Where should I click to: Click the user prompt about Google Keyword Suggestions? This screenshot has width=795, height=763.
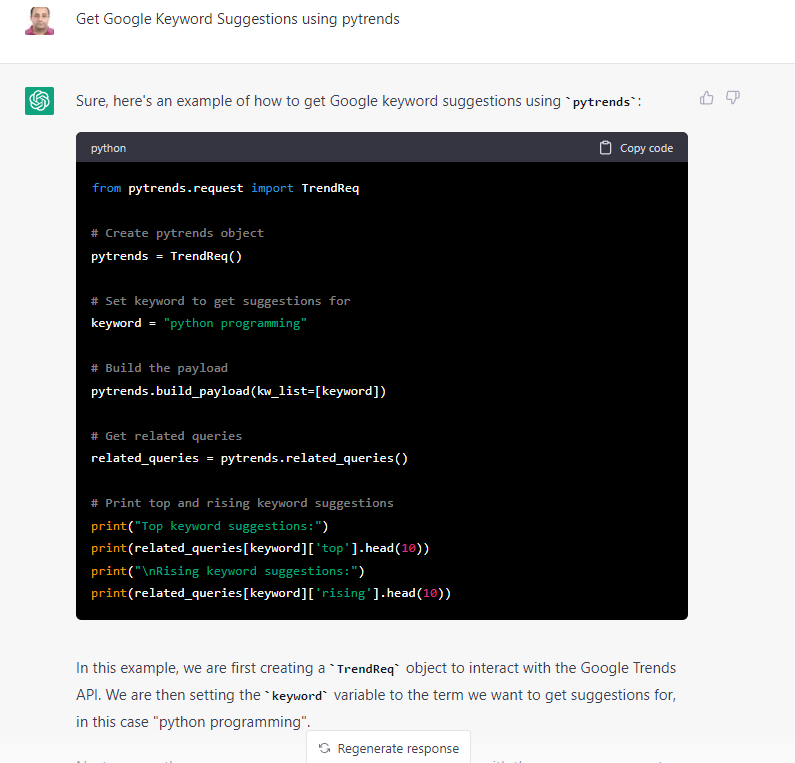237,19
